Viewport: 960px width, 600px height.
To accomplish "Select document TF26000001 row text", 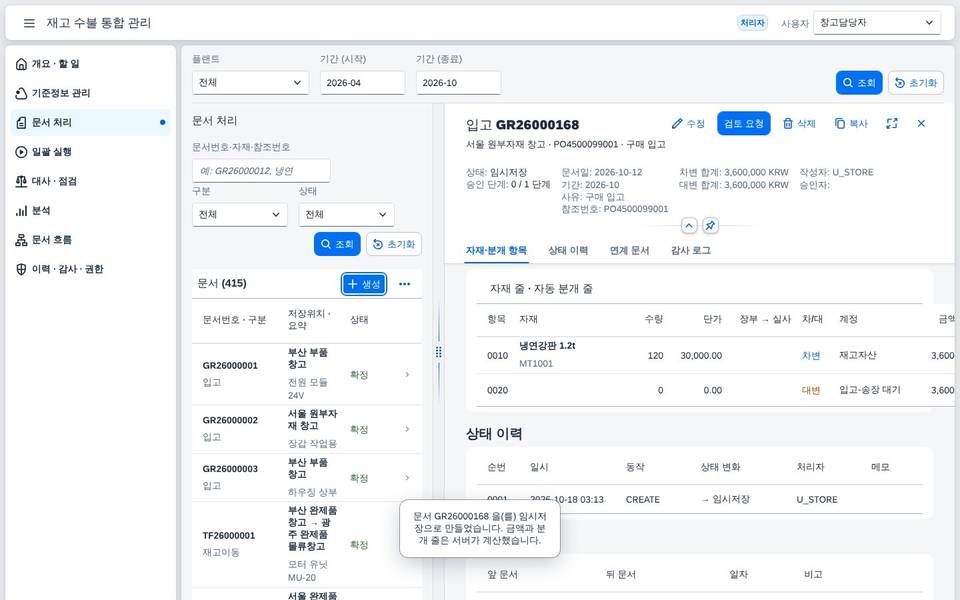I will (x=229, y=536).
